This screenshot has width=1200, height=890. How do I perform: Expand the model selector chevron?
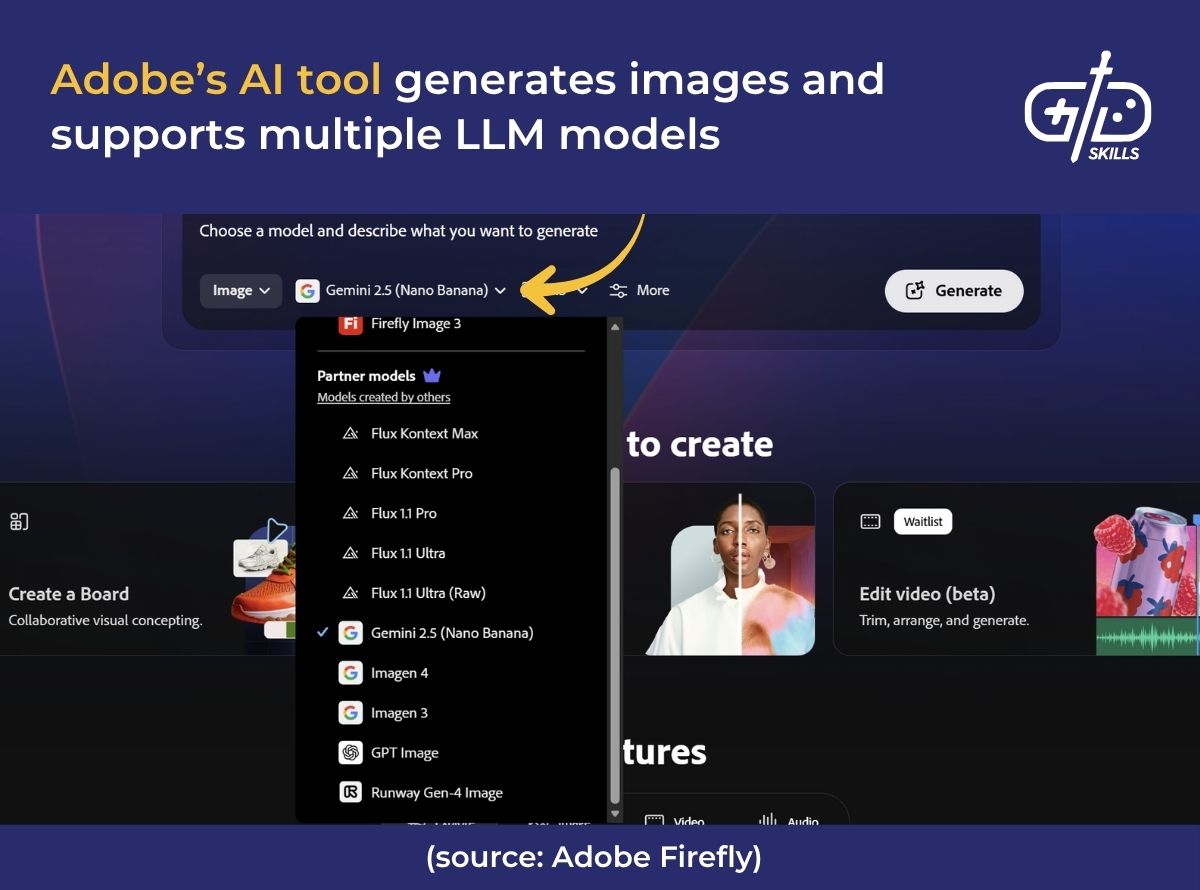tap(500, 290)
